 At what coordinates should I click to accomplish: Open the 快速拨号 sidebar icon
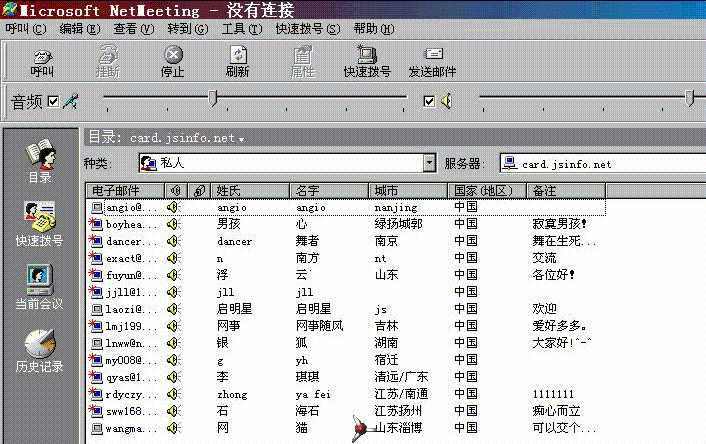(x=40, y=224)
